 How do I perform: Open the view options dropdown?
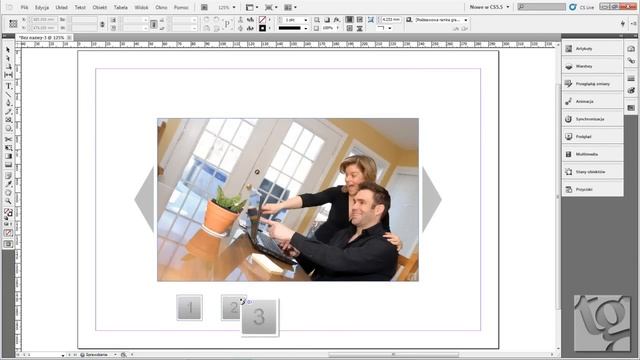tap(251, 7)
